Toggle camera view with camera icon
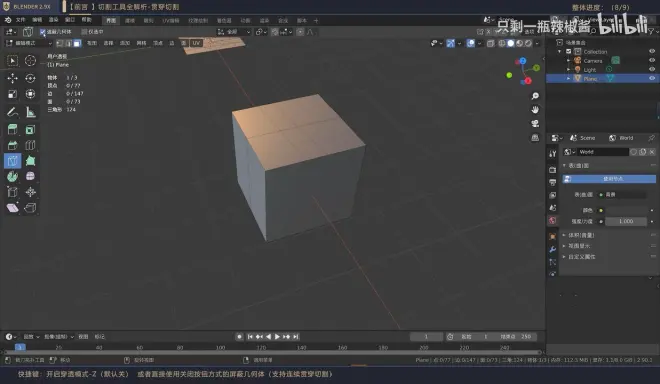The image size is (660, 384). click(x=535, y=124)
